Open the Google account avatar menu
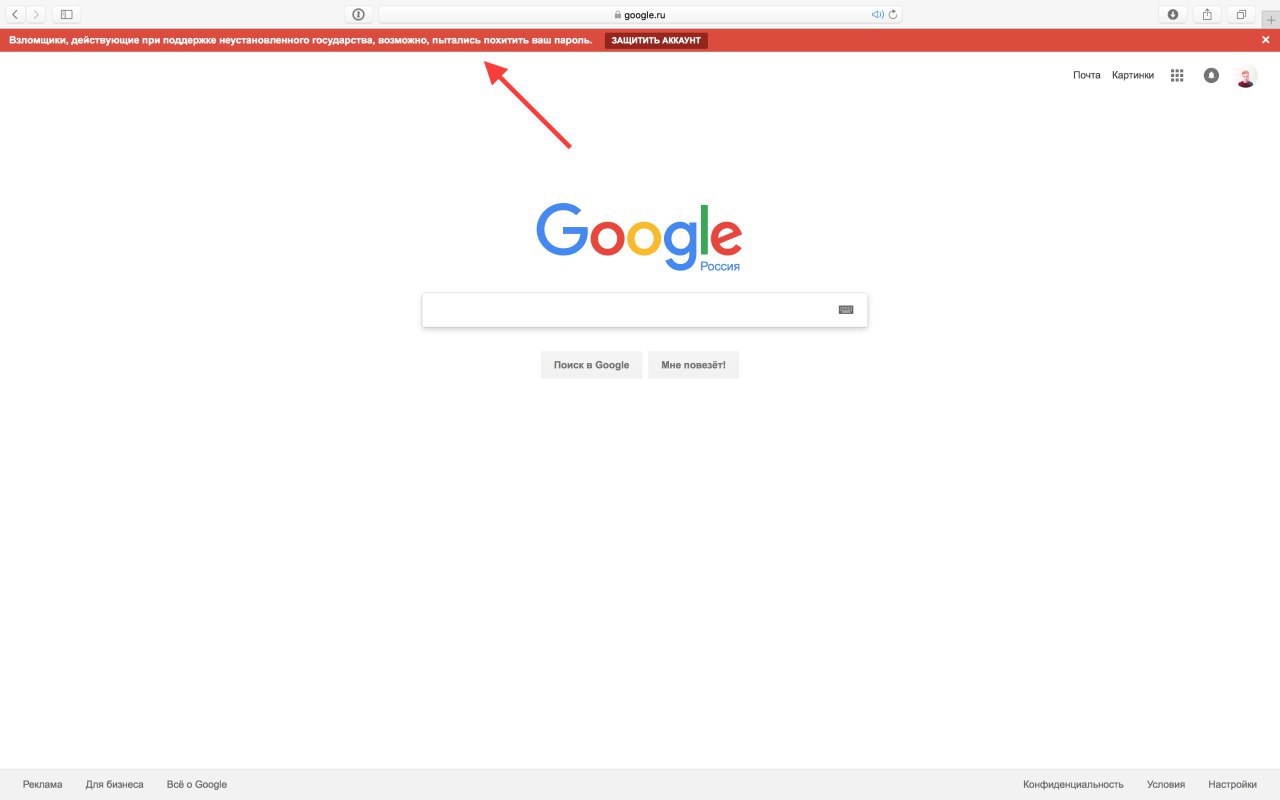 click(1245, 76)
